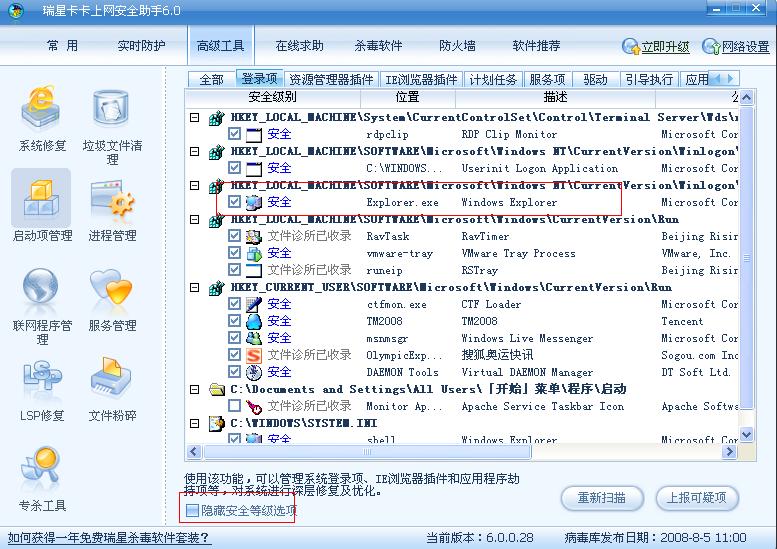Click the 立即升级 upgrade icon
777x549 pixels.
pos(631,47)
